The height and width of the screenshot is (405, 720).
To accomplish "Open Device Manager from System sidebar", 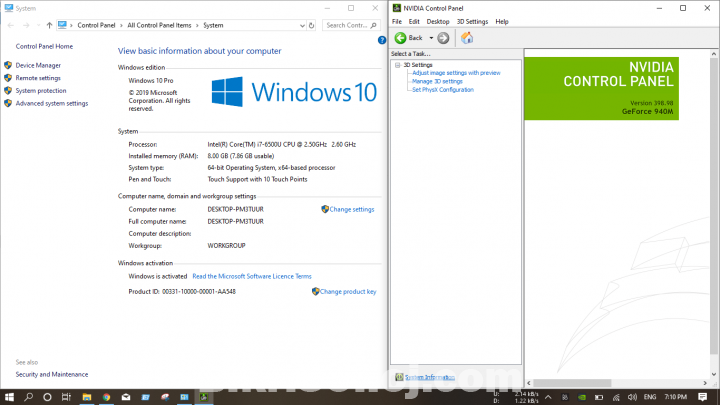I will pos(38,66).
